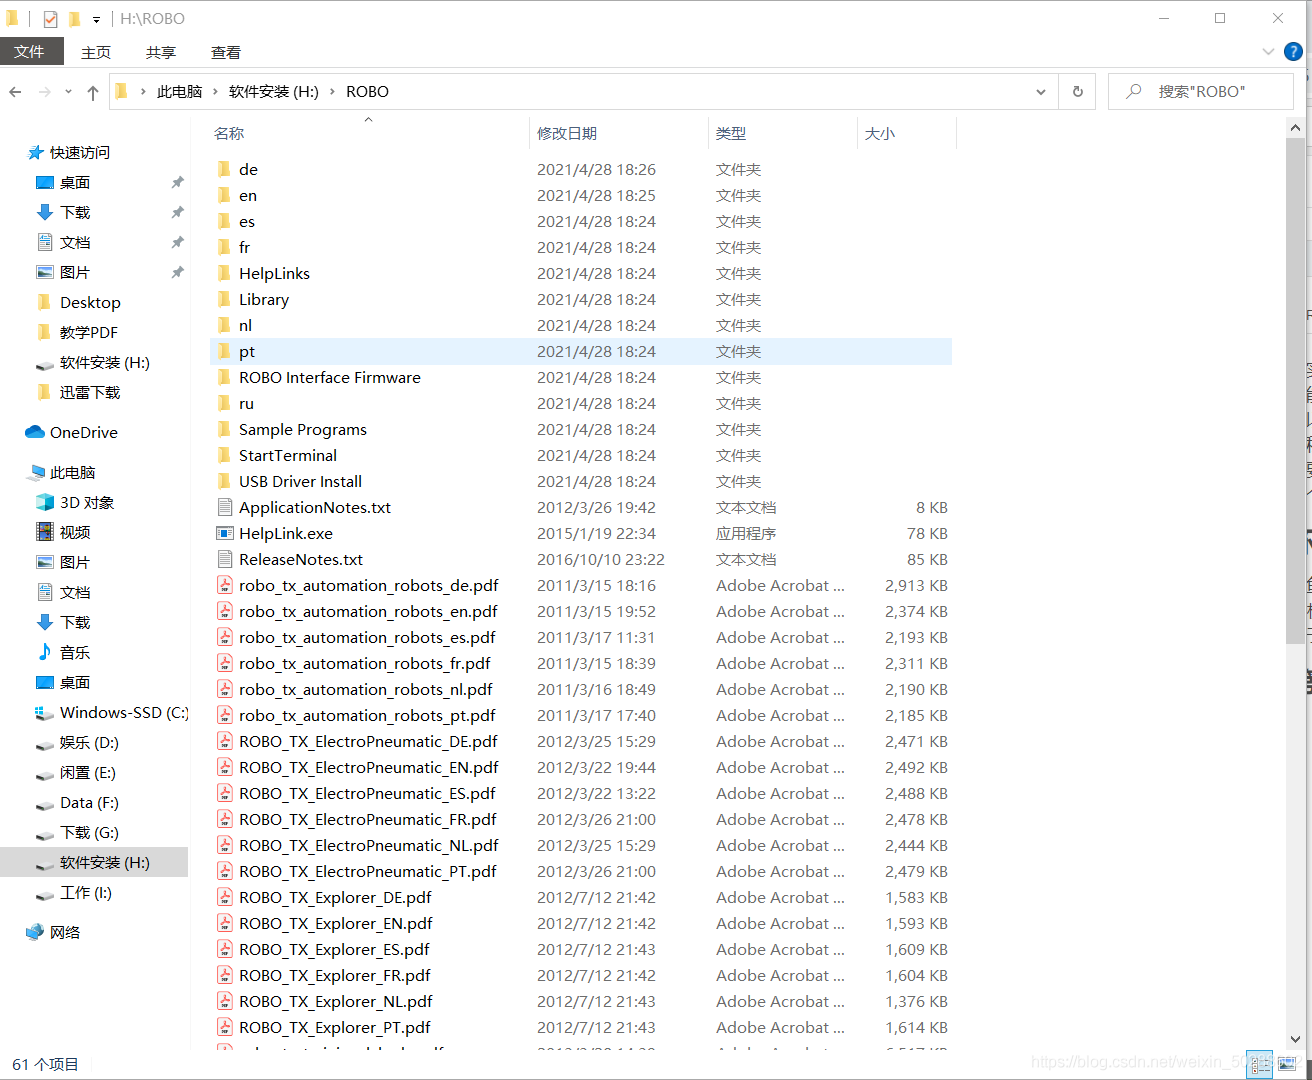Select 迅雷下载 folder in navigation pane
The width and height of the screenshot is (1312, 1080).
pos(89,393)
